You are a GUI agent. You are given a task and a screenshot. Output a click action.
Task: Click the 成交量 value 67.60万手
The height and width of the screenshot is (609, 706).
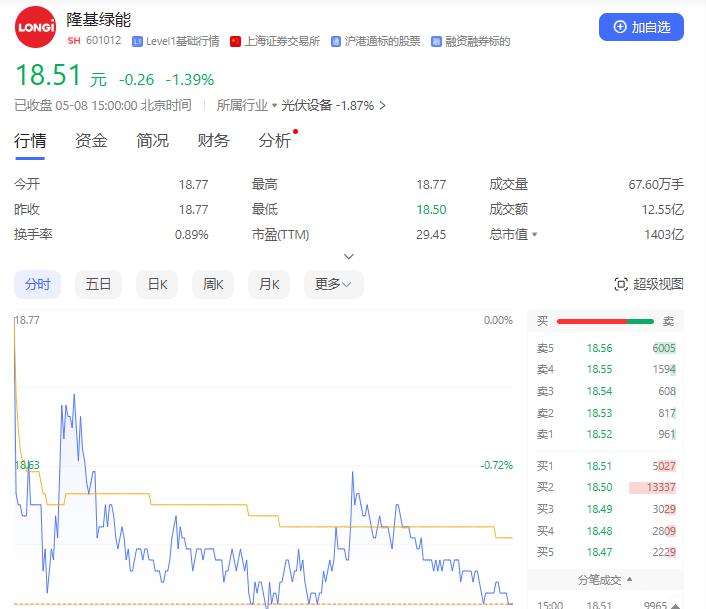pyautogui.click(x=656, y=185)
